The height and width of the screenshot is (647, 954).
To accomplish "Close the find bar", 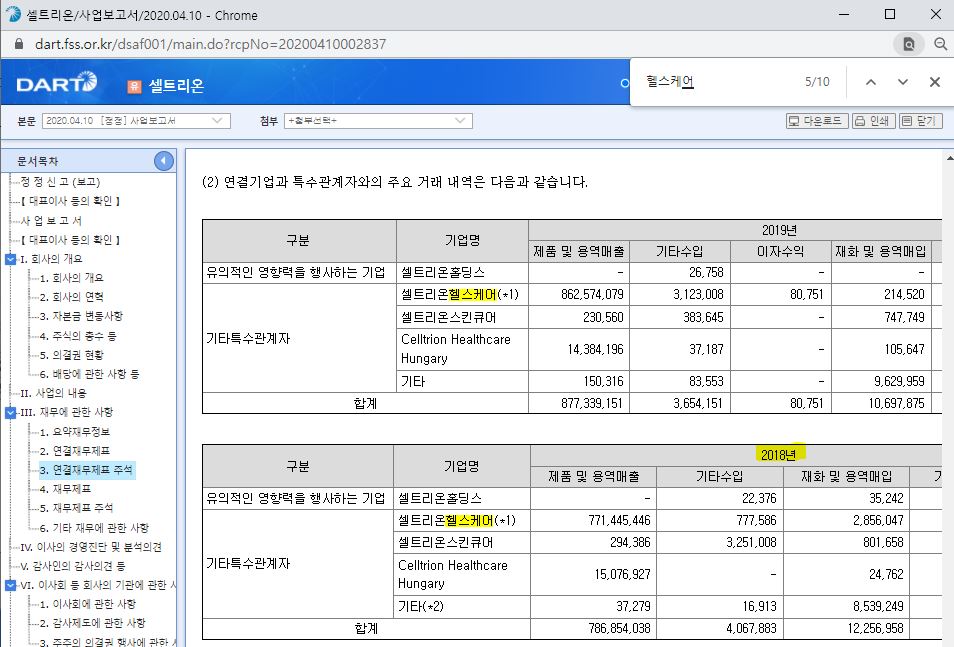I will (x=935, y=82).
